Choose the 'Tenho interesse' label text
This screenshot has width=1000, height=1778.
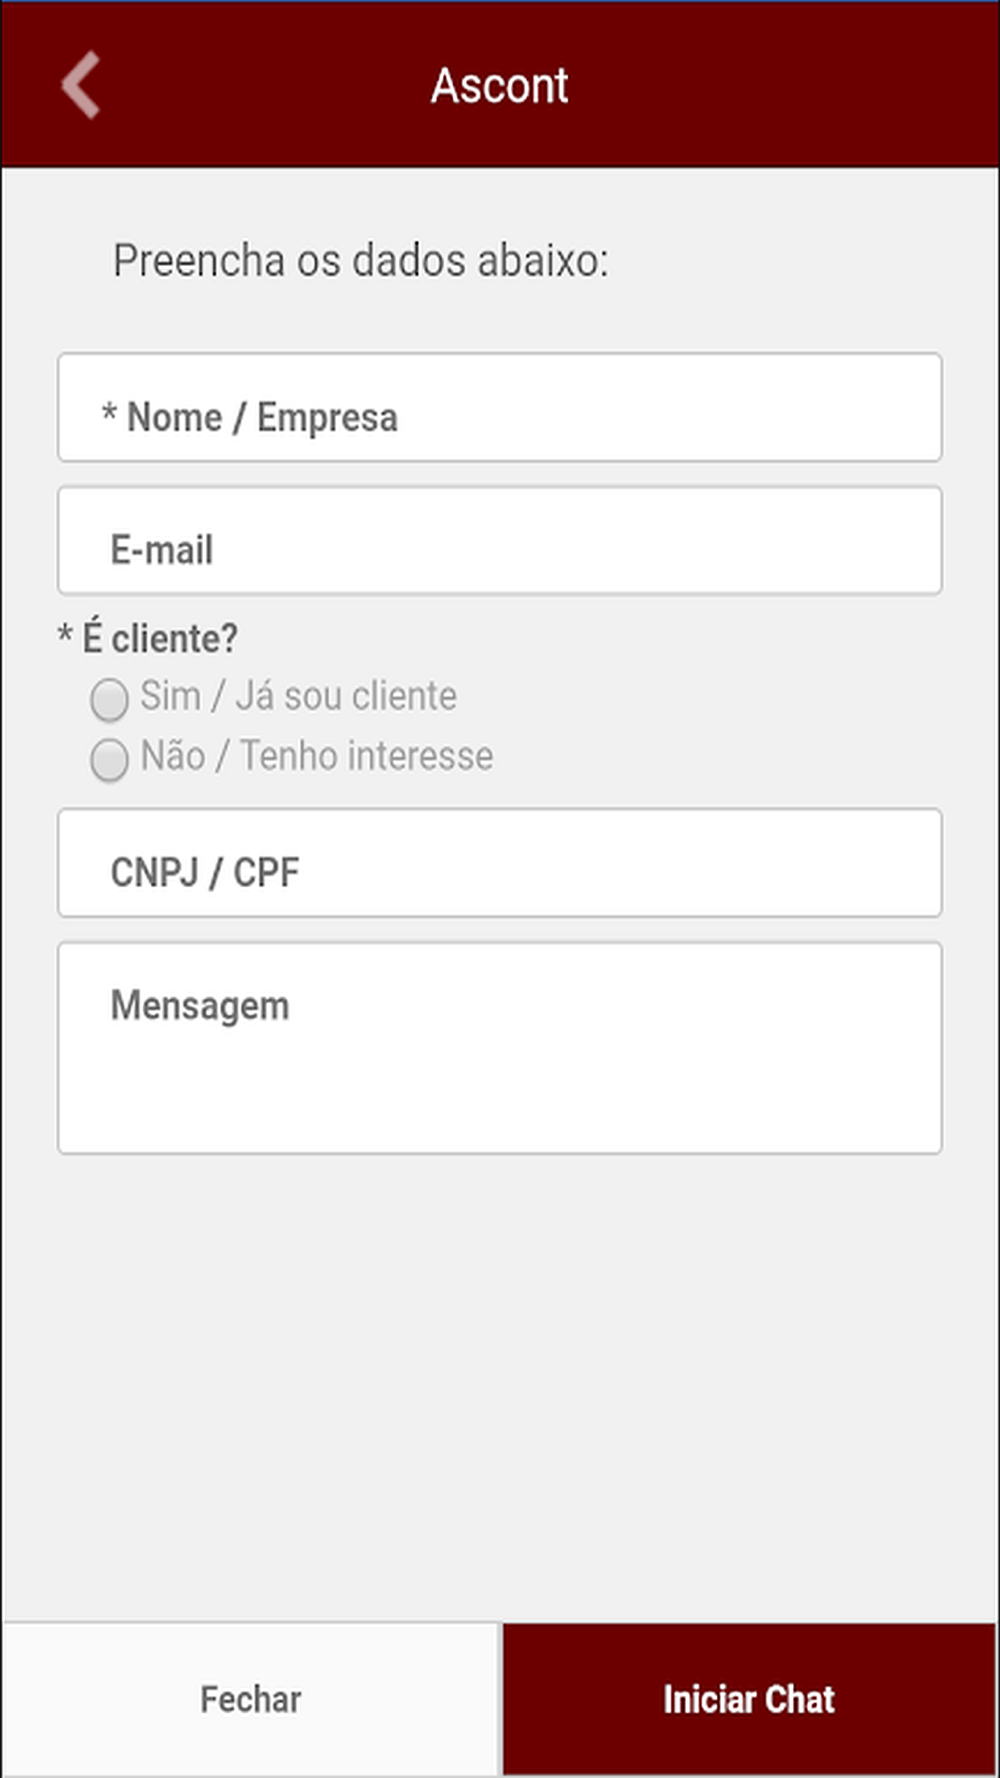pos(366,756)
